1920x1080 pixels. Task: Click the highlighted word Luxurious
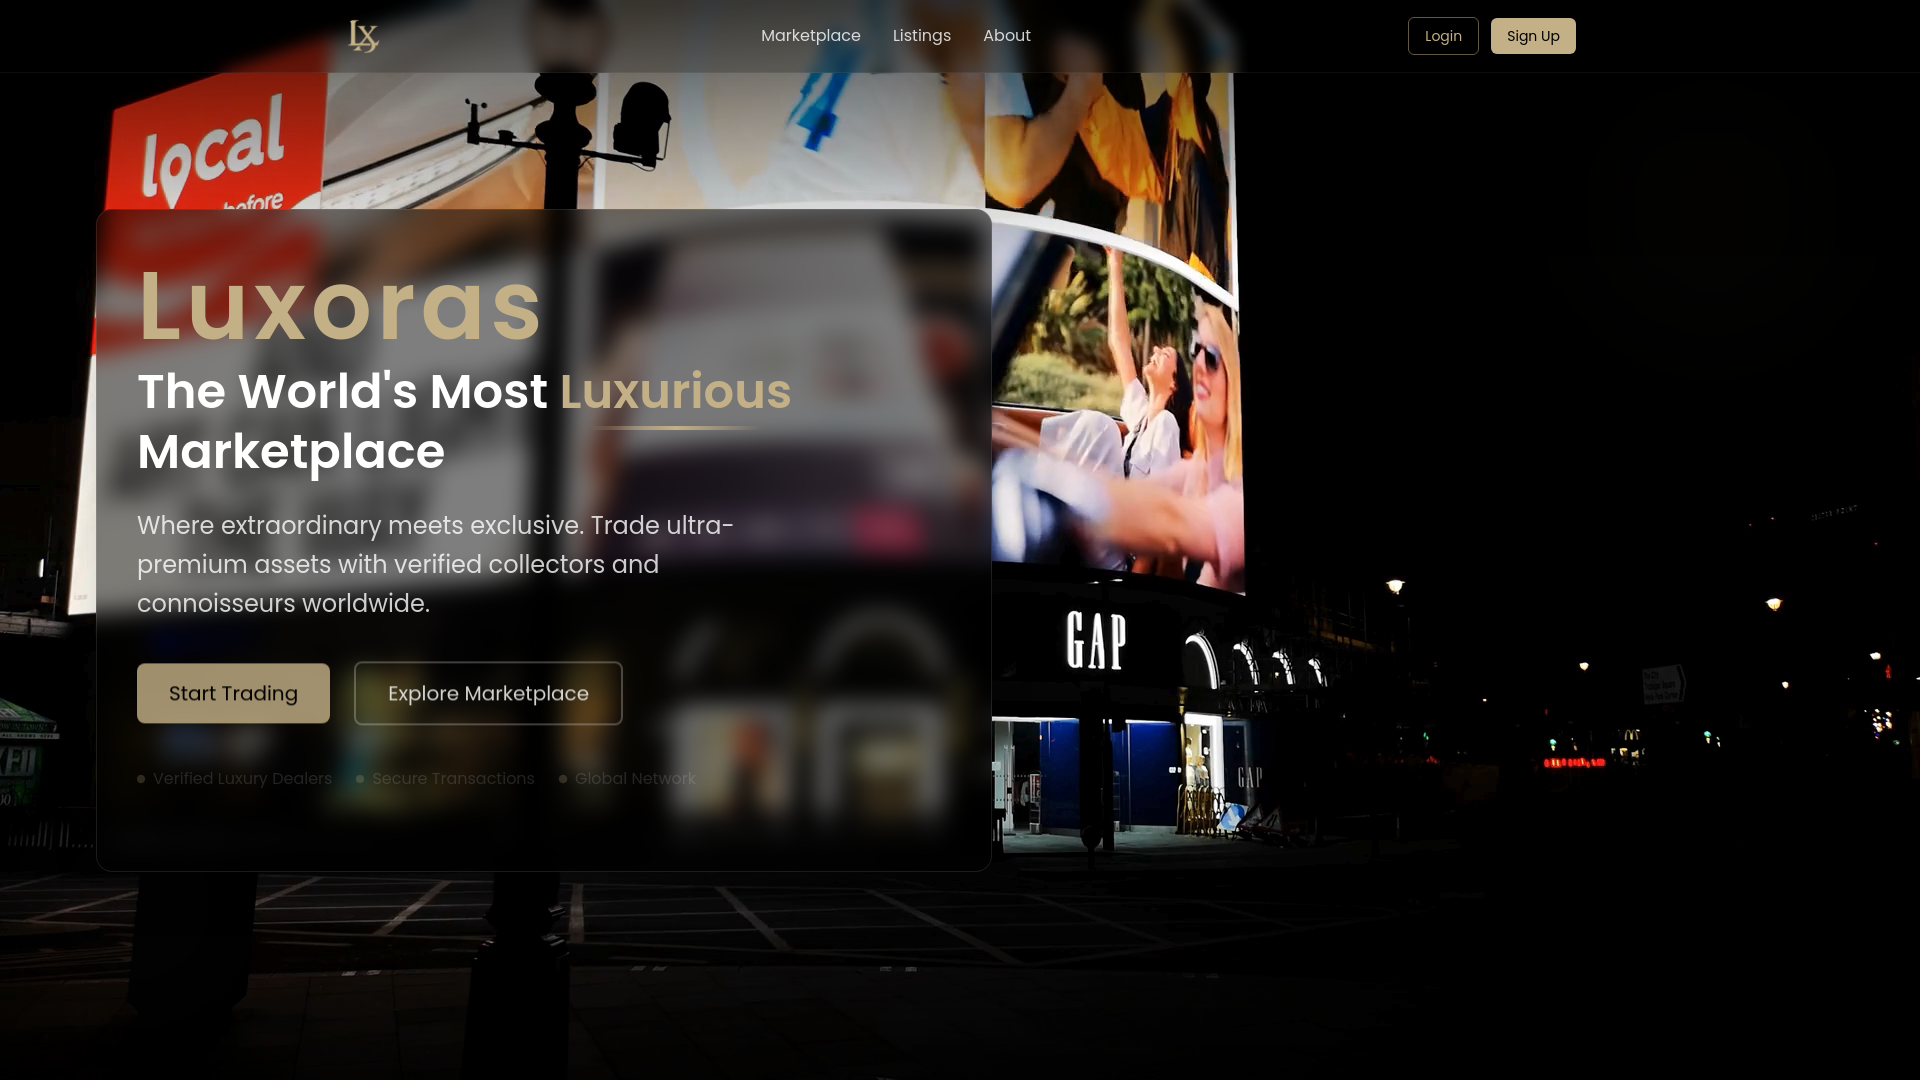pos(675,391)
